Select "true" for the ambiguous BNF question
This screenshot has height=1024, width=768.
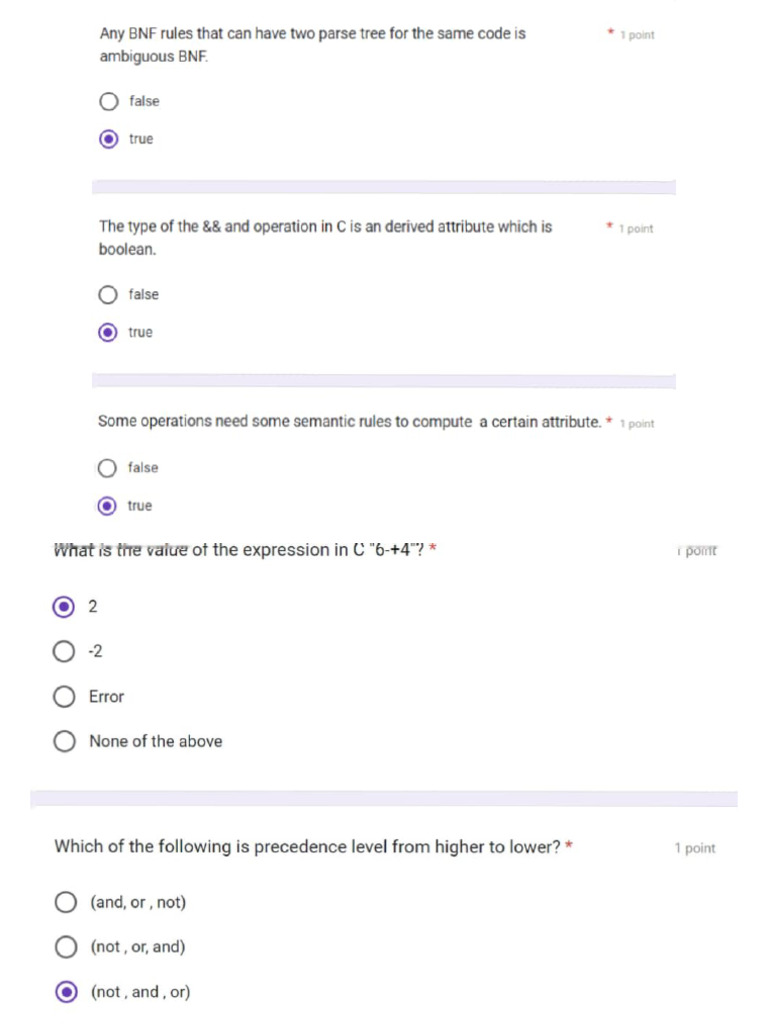[109, 139]
